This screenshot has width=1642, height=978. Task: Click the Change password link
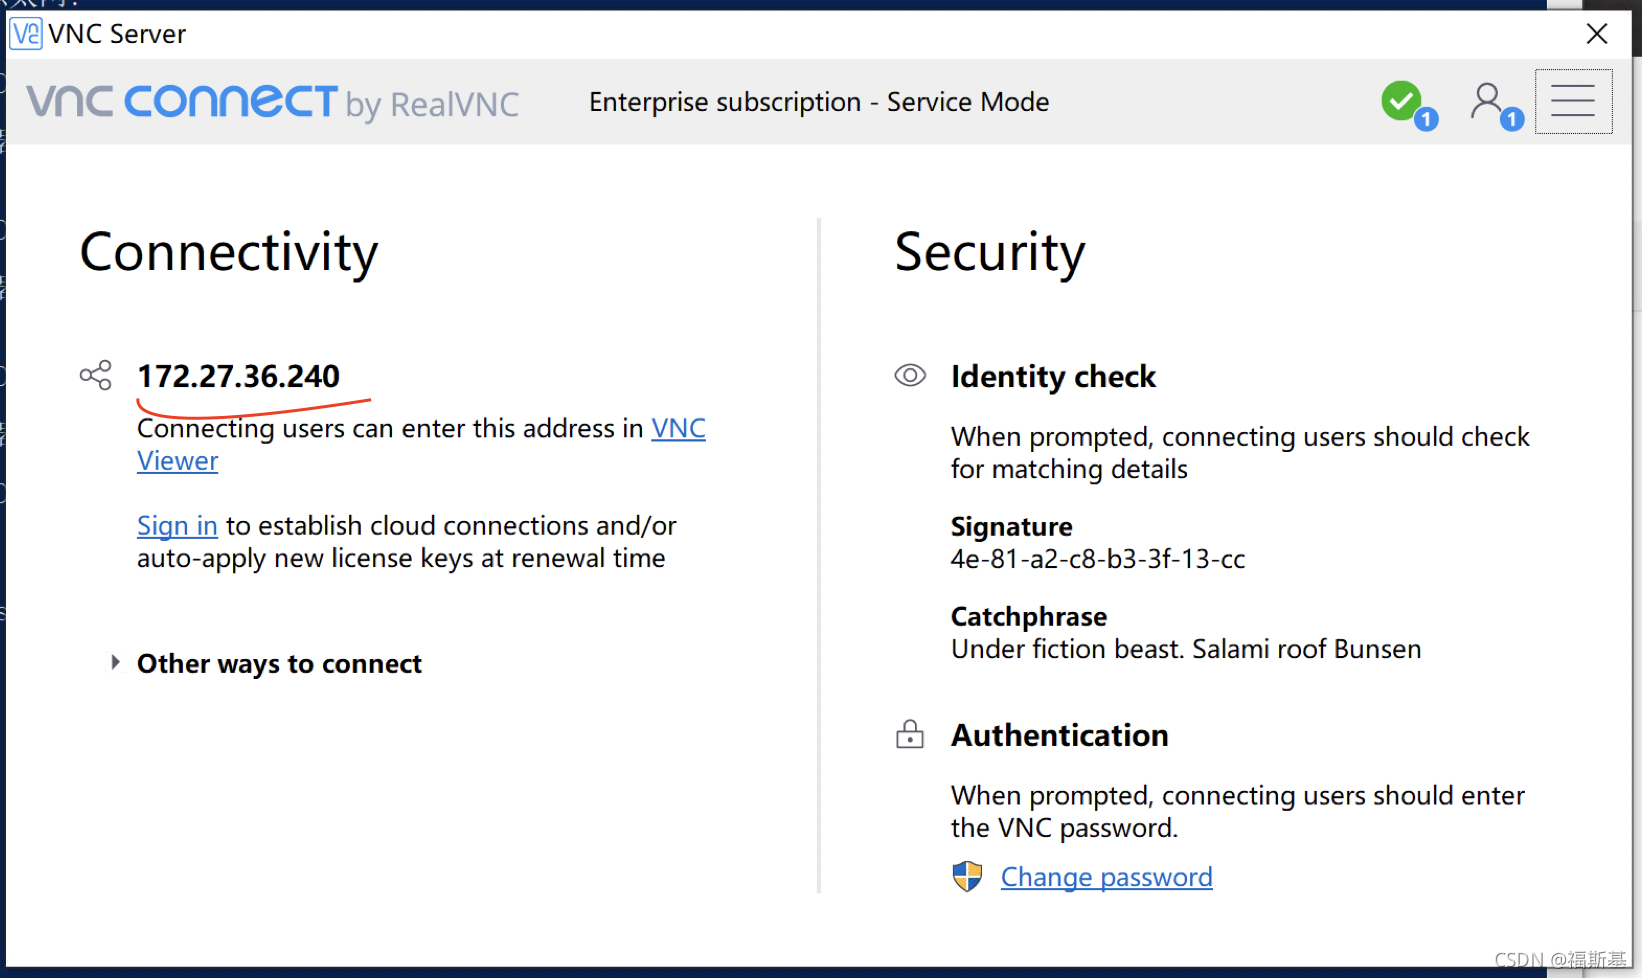[1106, 877]
